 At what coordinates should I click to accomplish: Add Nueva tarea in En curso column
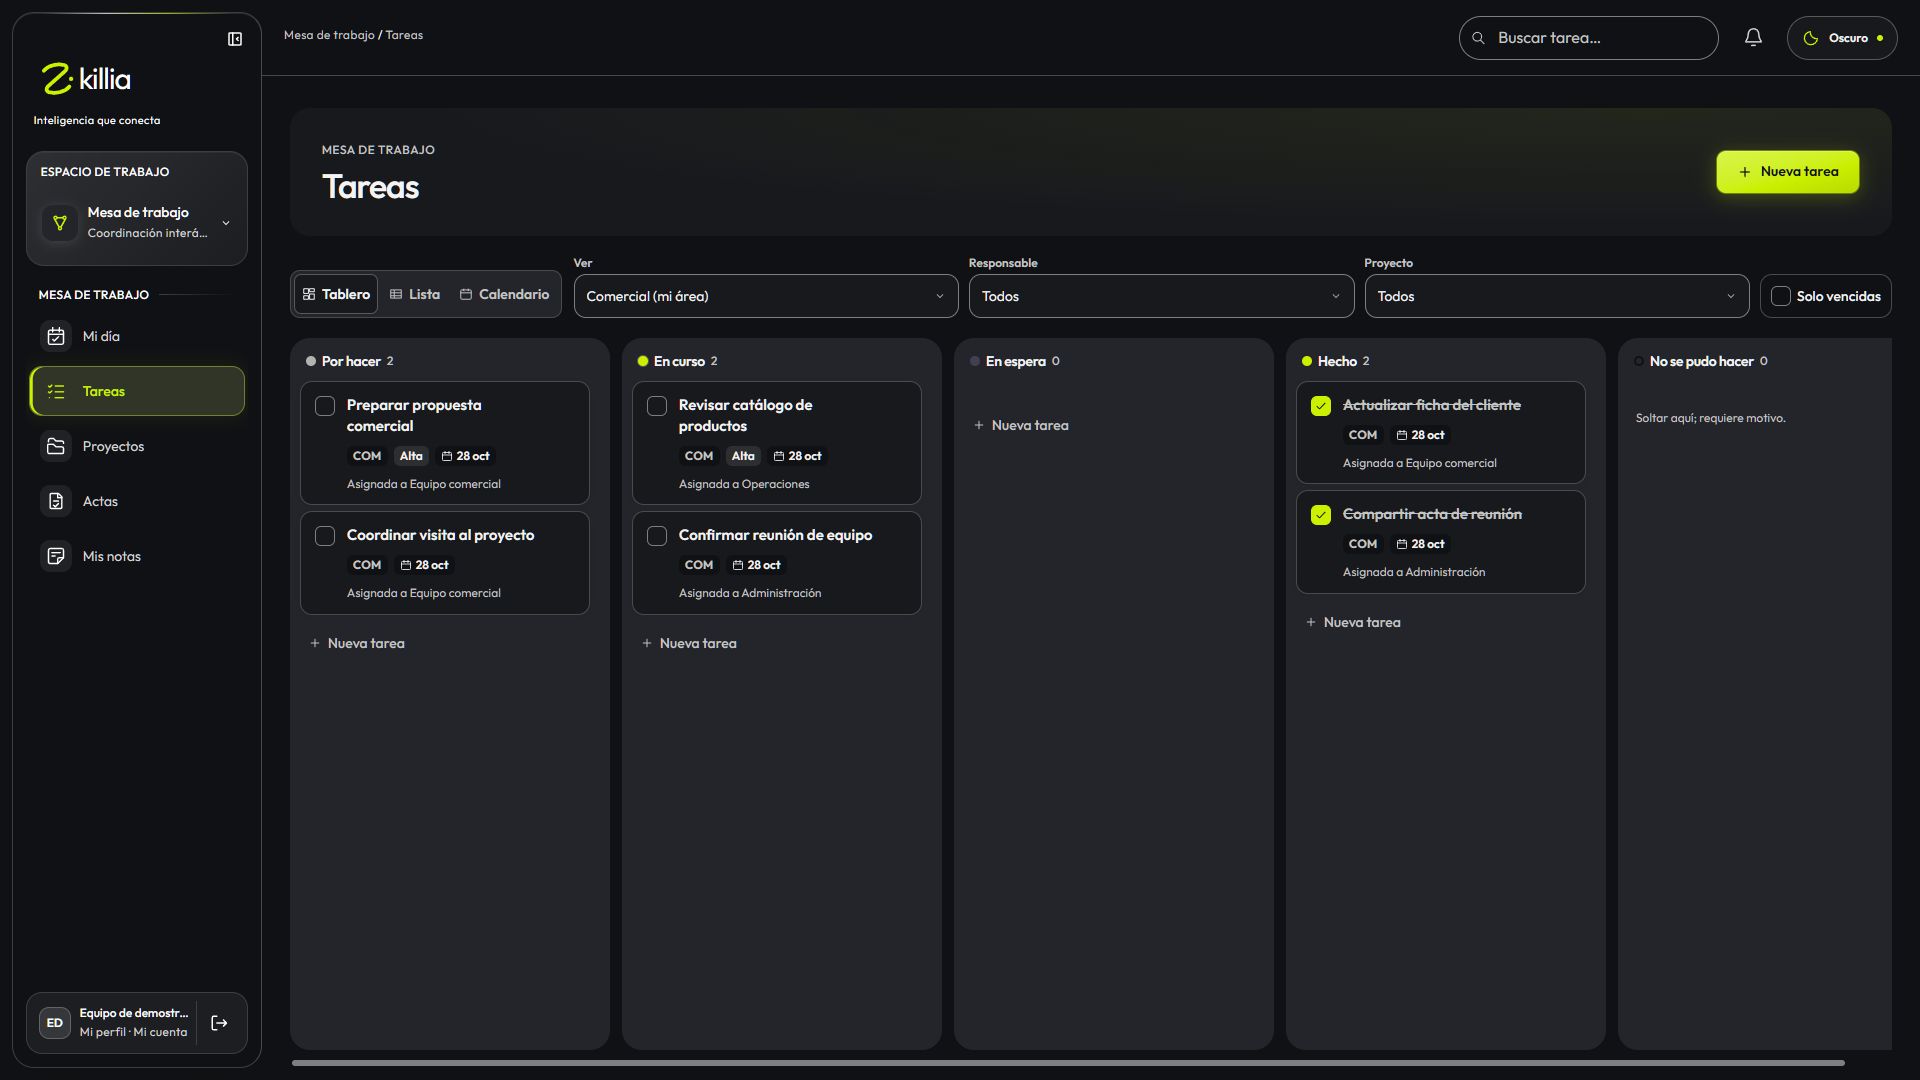pyautogui.click(x=689, y=643)
